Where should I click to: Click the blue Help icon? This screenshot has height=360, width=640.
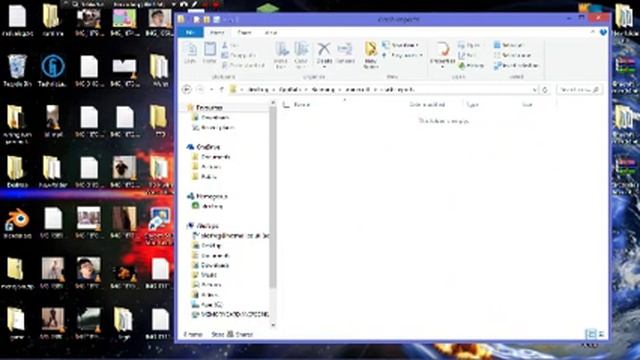(603, 32)
